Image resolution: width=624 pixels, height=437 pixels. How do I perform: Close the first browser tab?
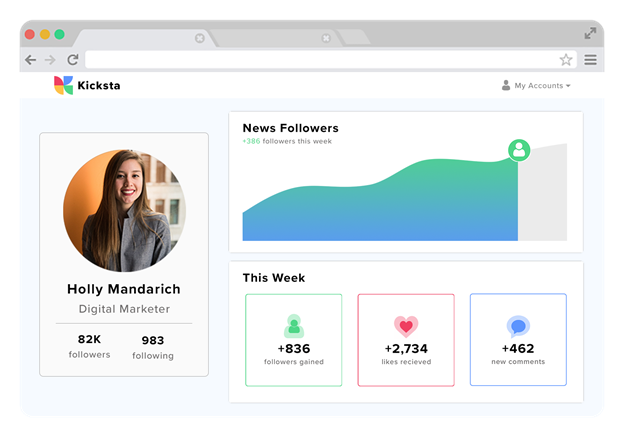tap(200, 38)
